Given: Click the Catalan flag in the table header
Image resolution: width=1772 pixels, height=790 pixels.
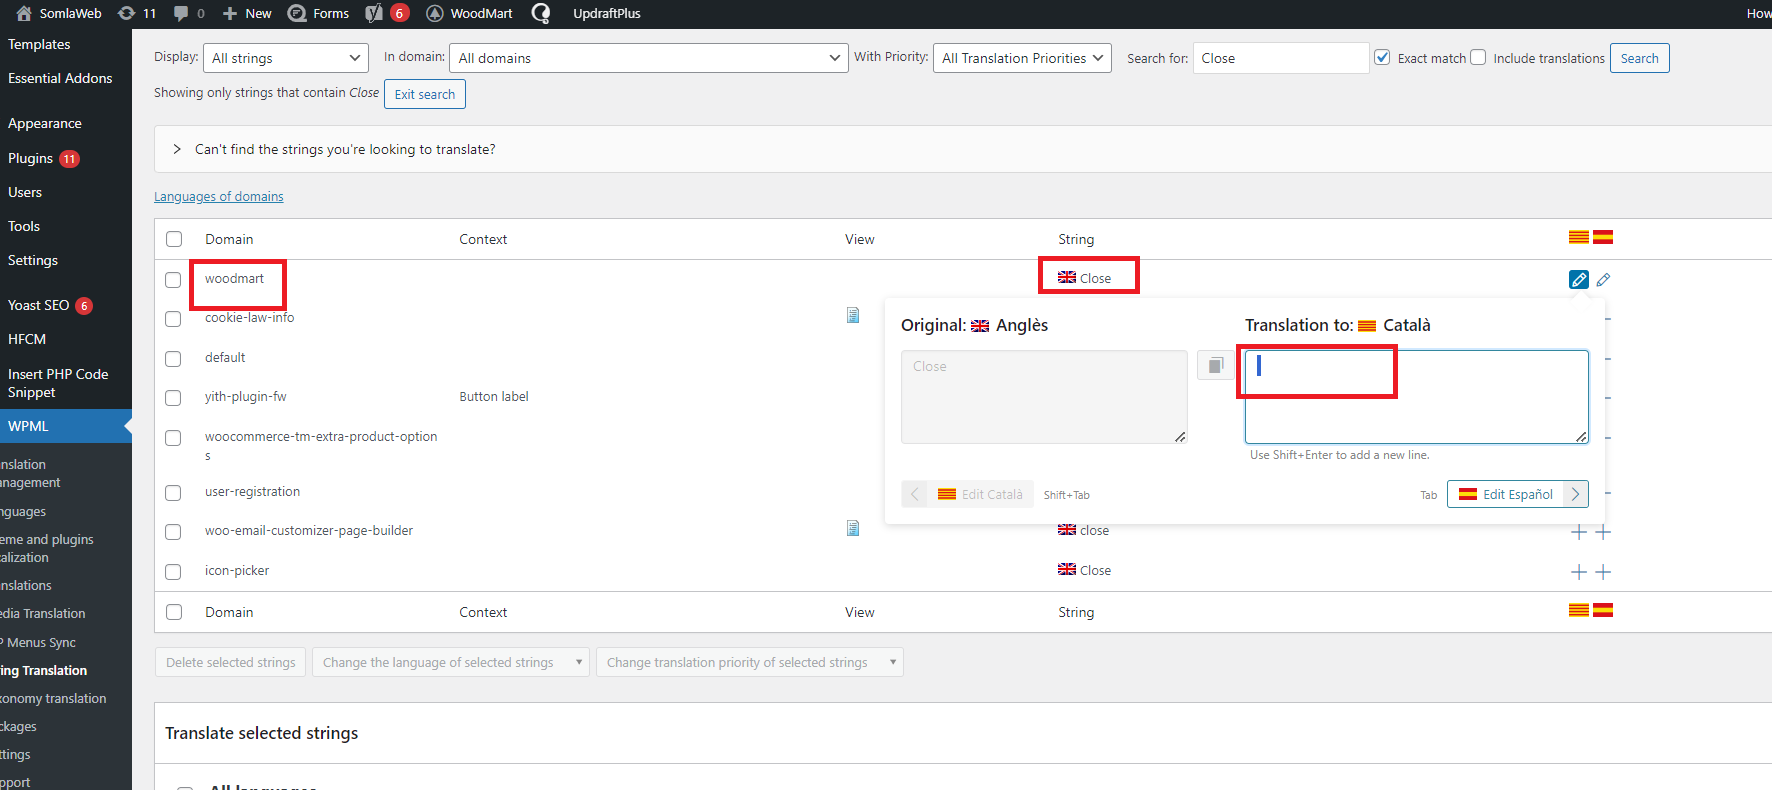Looking at the screenshot, I should (1579, 237).
